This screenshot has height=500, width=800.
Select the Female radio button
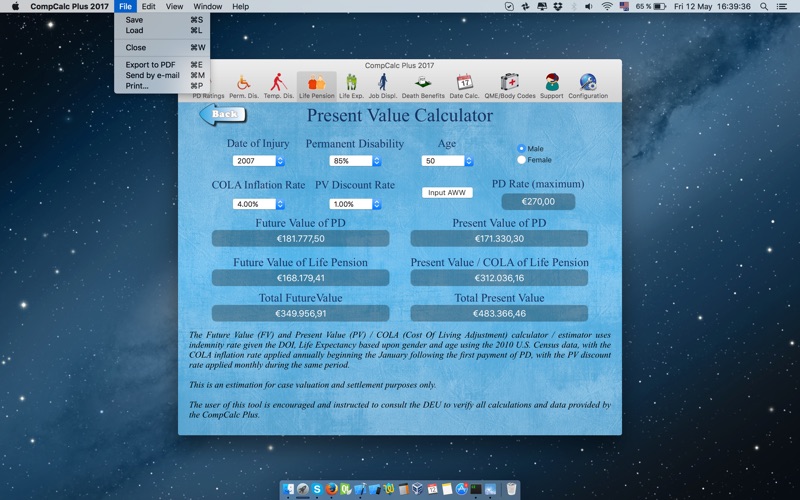coord(521,160)
